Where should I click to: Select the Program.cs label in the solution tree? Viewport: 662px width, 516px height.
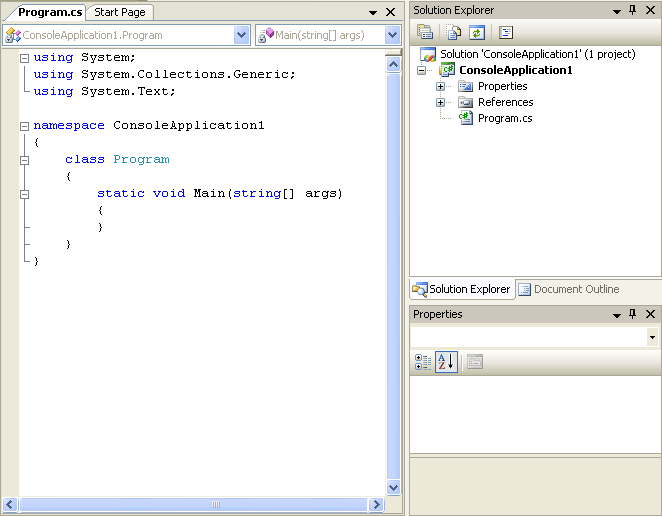[x=505, y=118]
